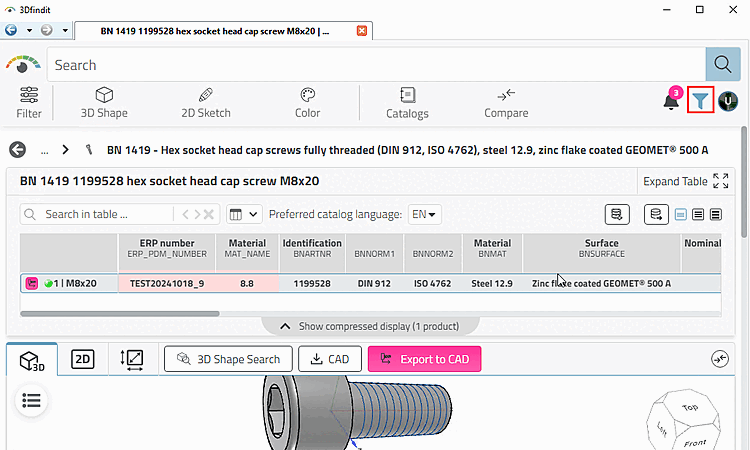
Task: Click the database export icon button
Action: [x=656, y=214]
